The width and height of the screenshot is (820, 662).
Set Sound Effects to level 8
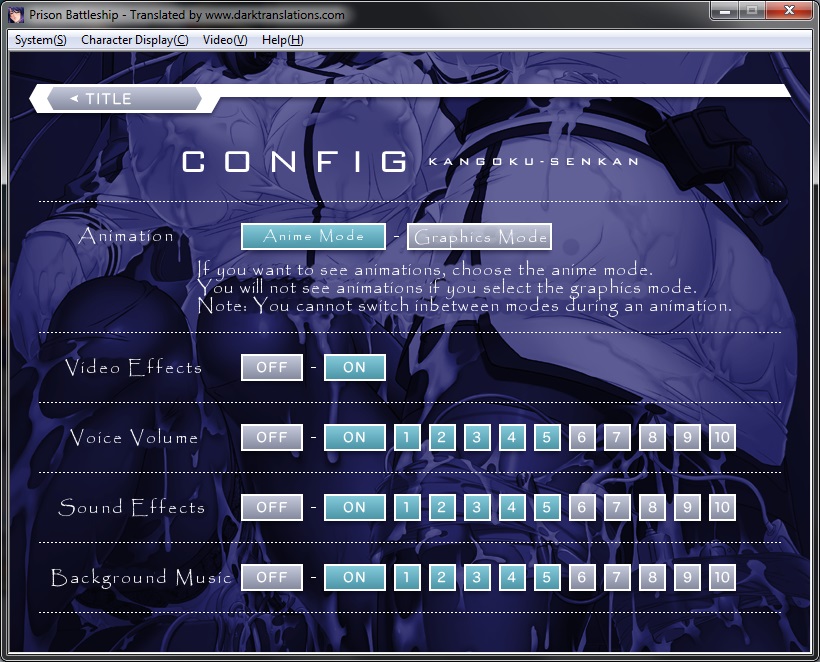point(652,507)
